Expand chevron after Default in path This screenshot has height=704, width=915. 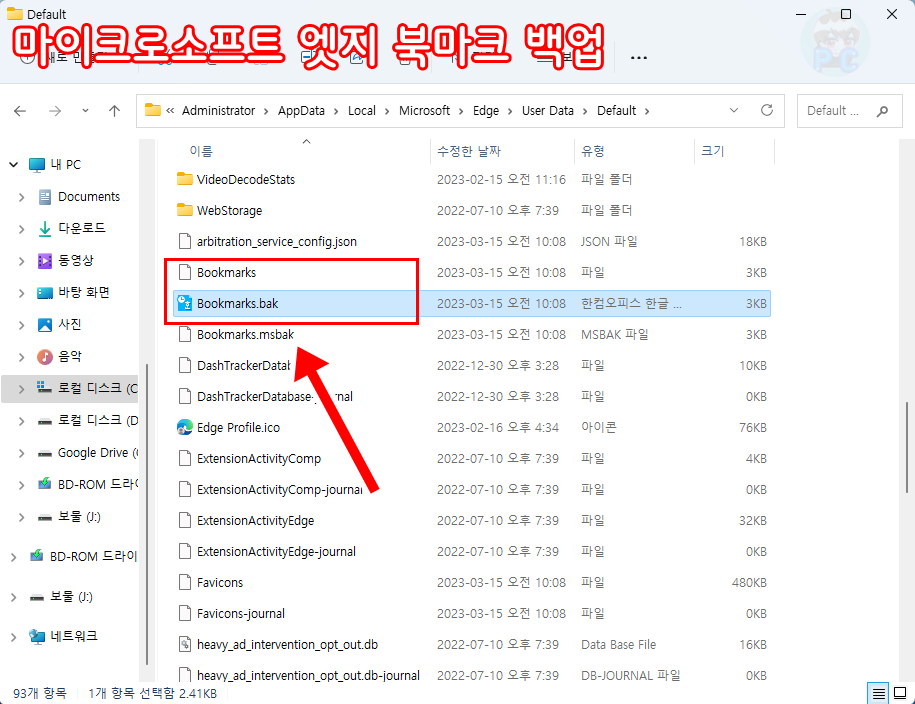[x=647, y=111]
